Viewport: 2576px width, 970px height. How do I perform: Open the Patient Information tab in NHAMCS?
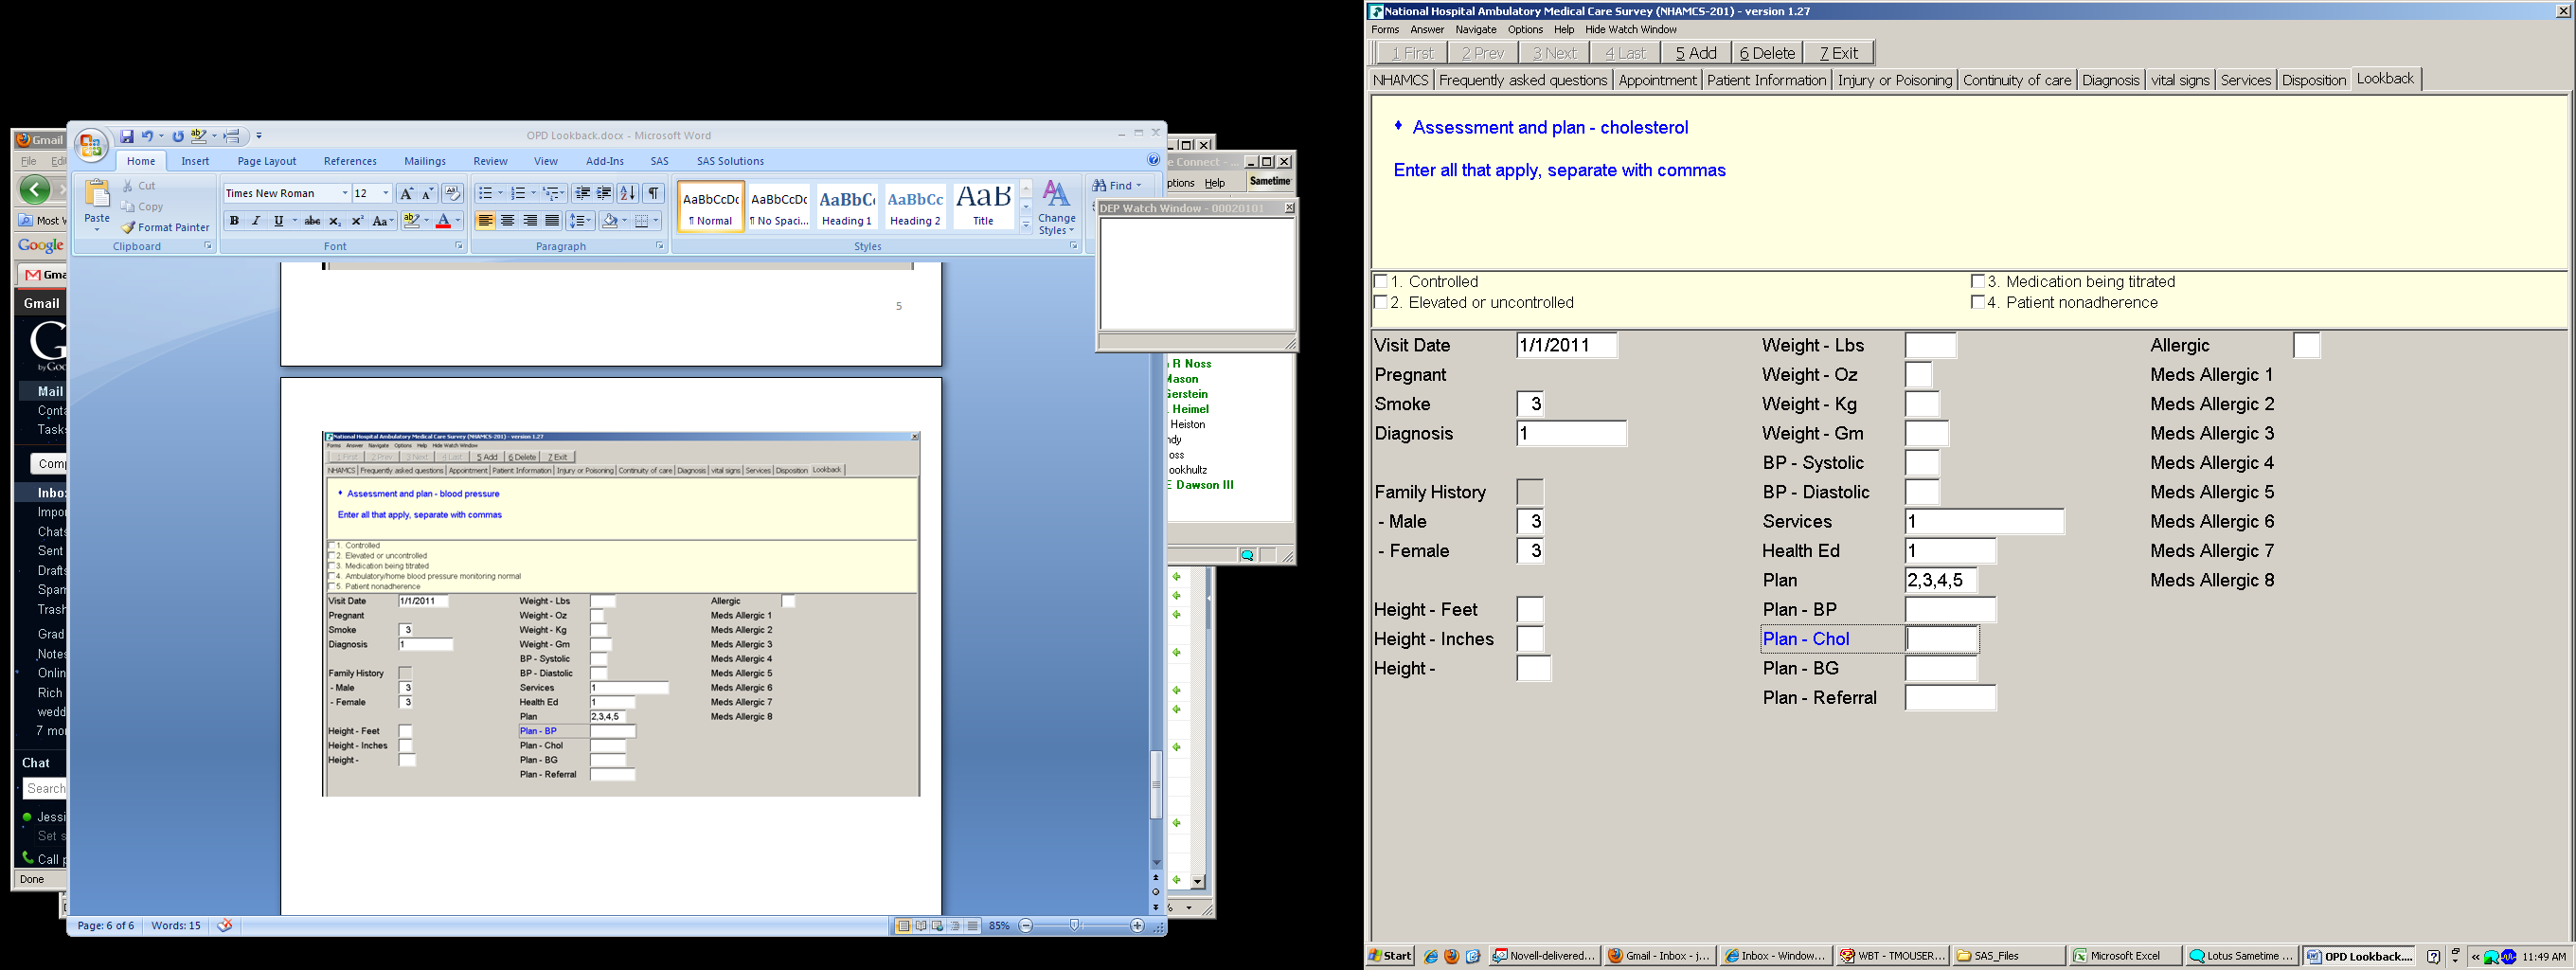[1766, 80]
